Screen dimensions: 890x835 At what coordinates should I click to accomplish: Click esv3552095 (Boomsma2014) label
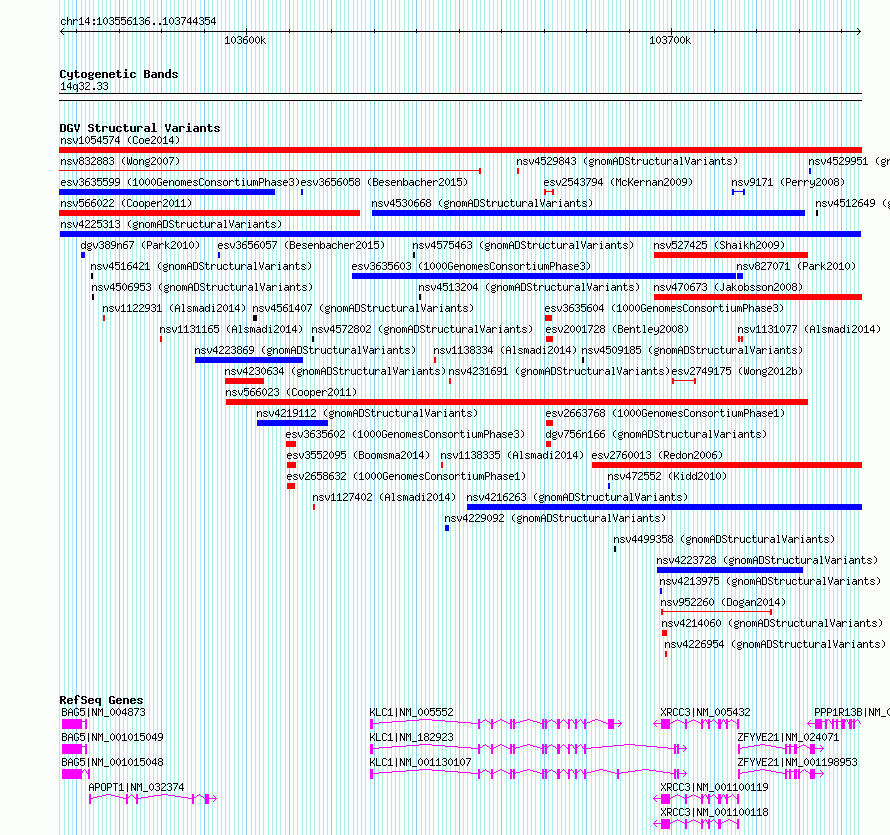358,455
